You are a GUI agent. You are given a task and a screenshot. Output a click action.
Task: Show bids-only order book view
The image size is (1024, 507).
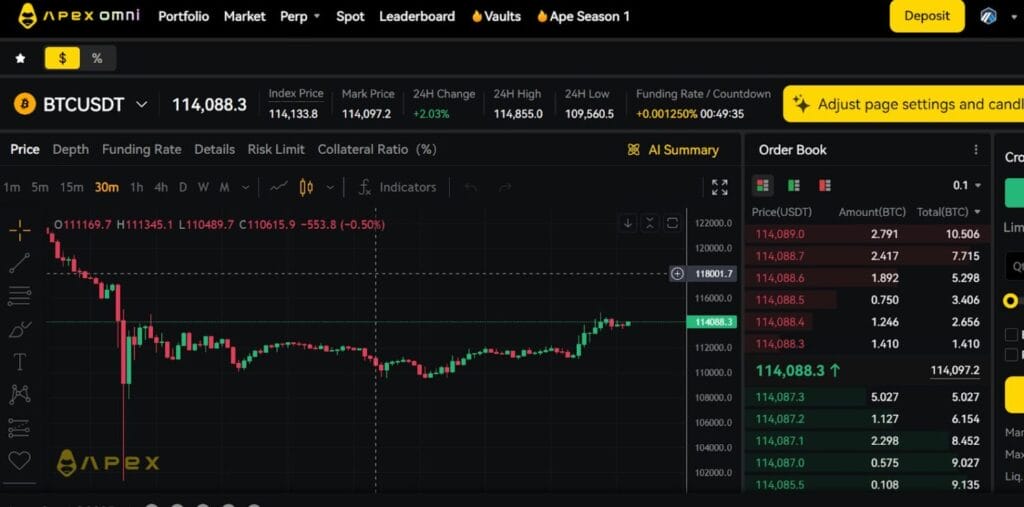(x=793, y=186)
